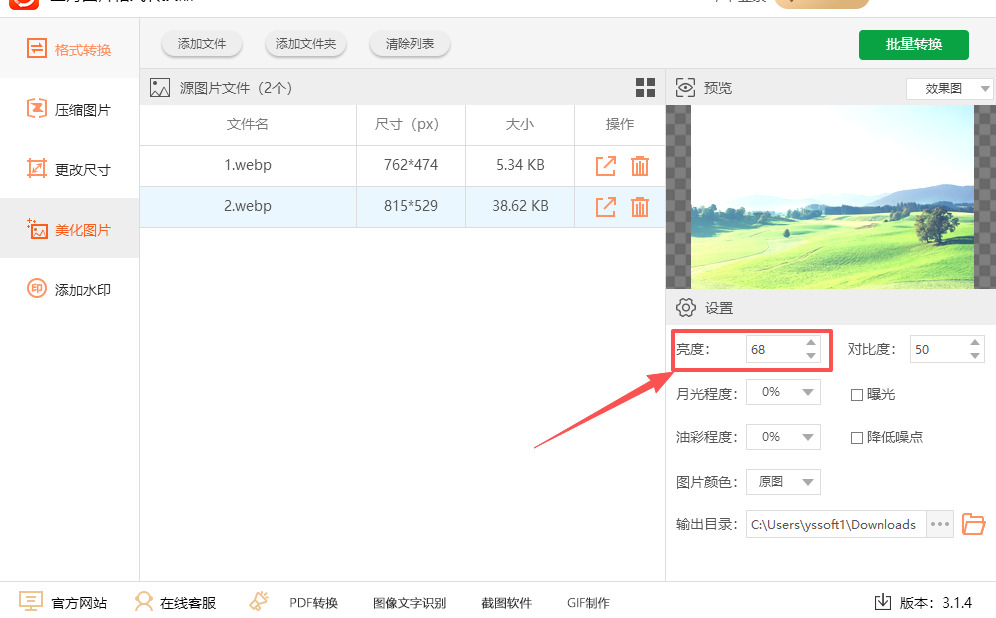Viewport: 996px width, 618px height.
Task: Click the 亮度 value input field
Action: click(x=774, y=349)
